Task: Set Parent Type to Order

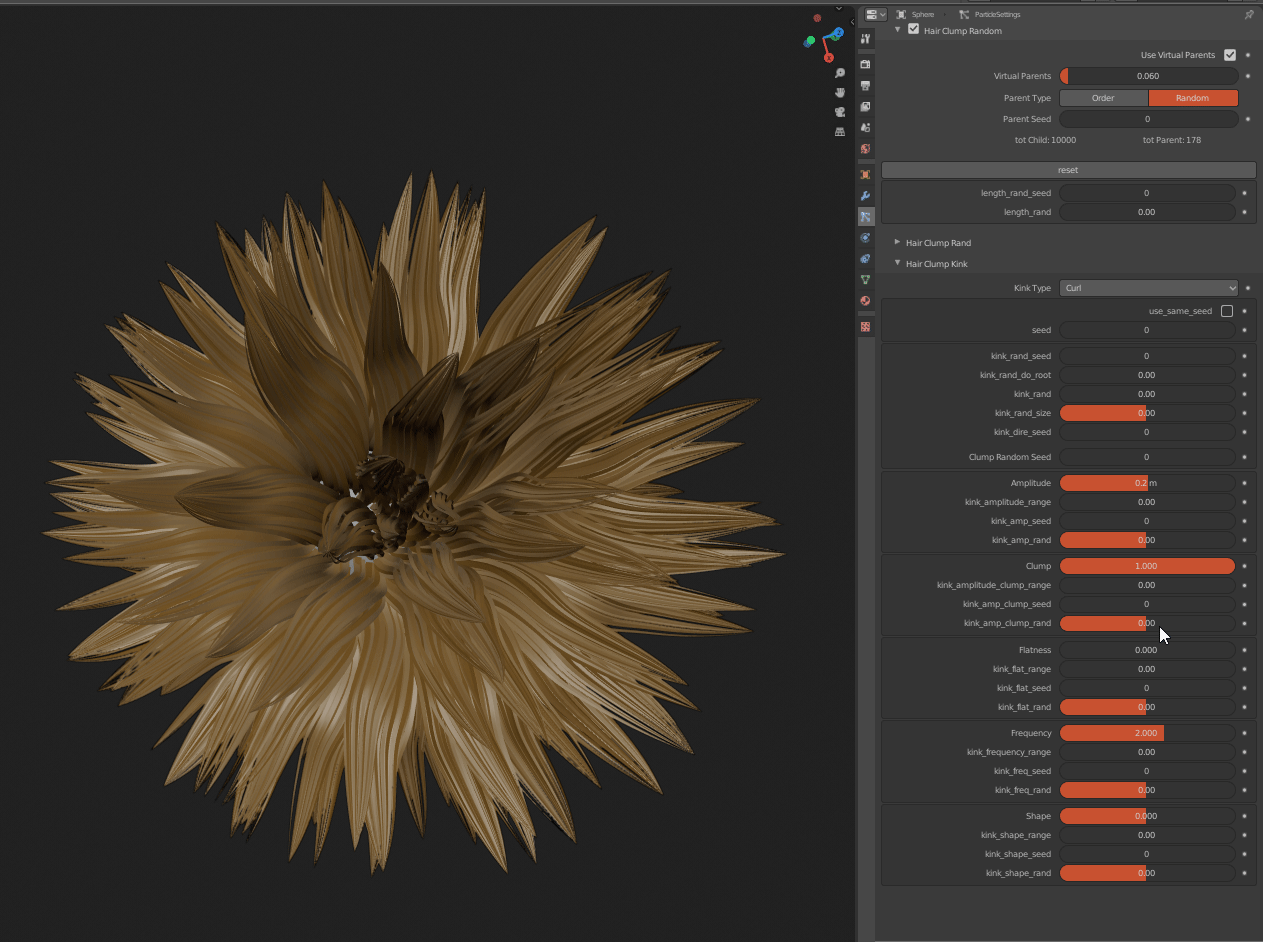Action: point(1103,98)
